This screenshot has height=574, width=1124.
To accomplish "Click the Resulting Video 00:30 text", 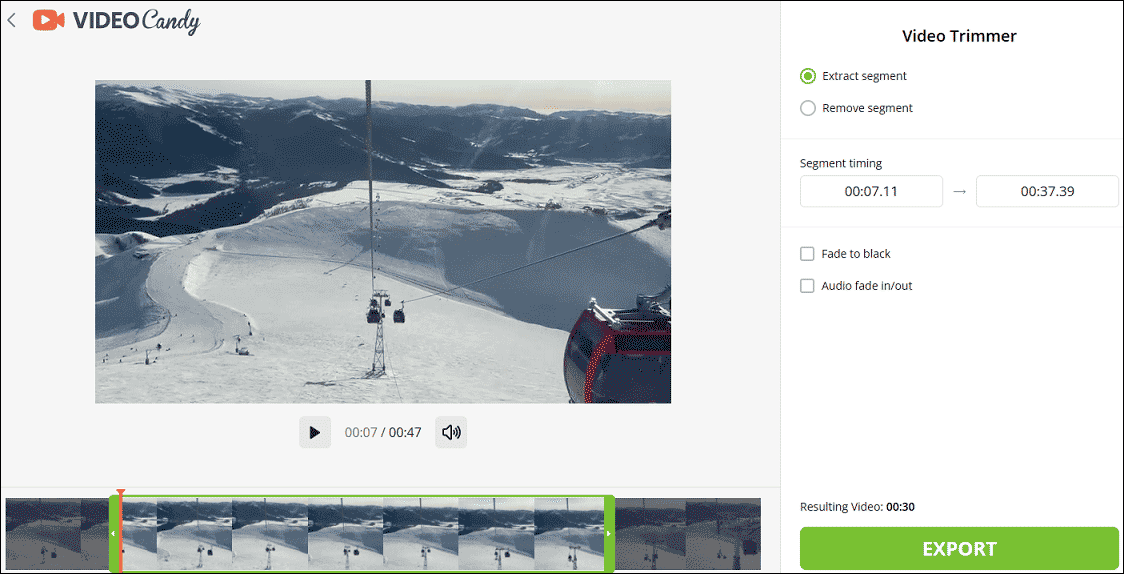I will tap(857, 507).
